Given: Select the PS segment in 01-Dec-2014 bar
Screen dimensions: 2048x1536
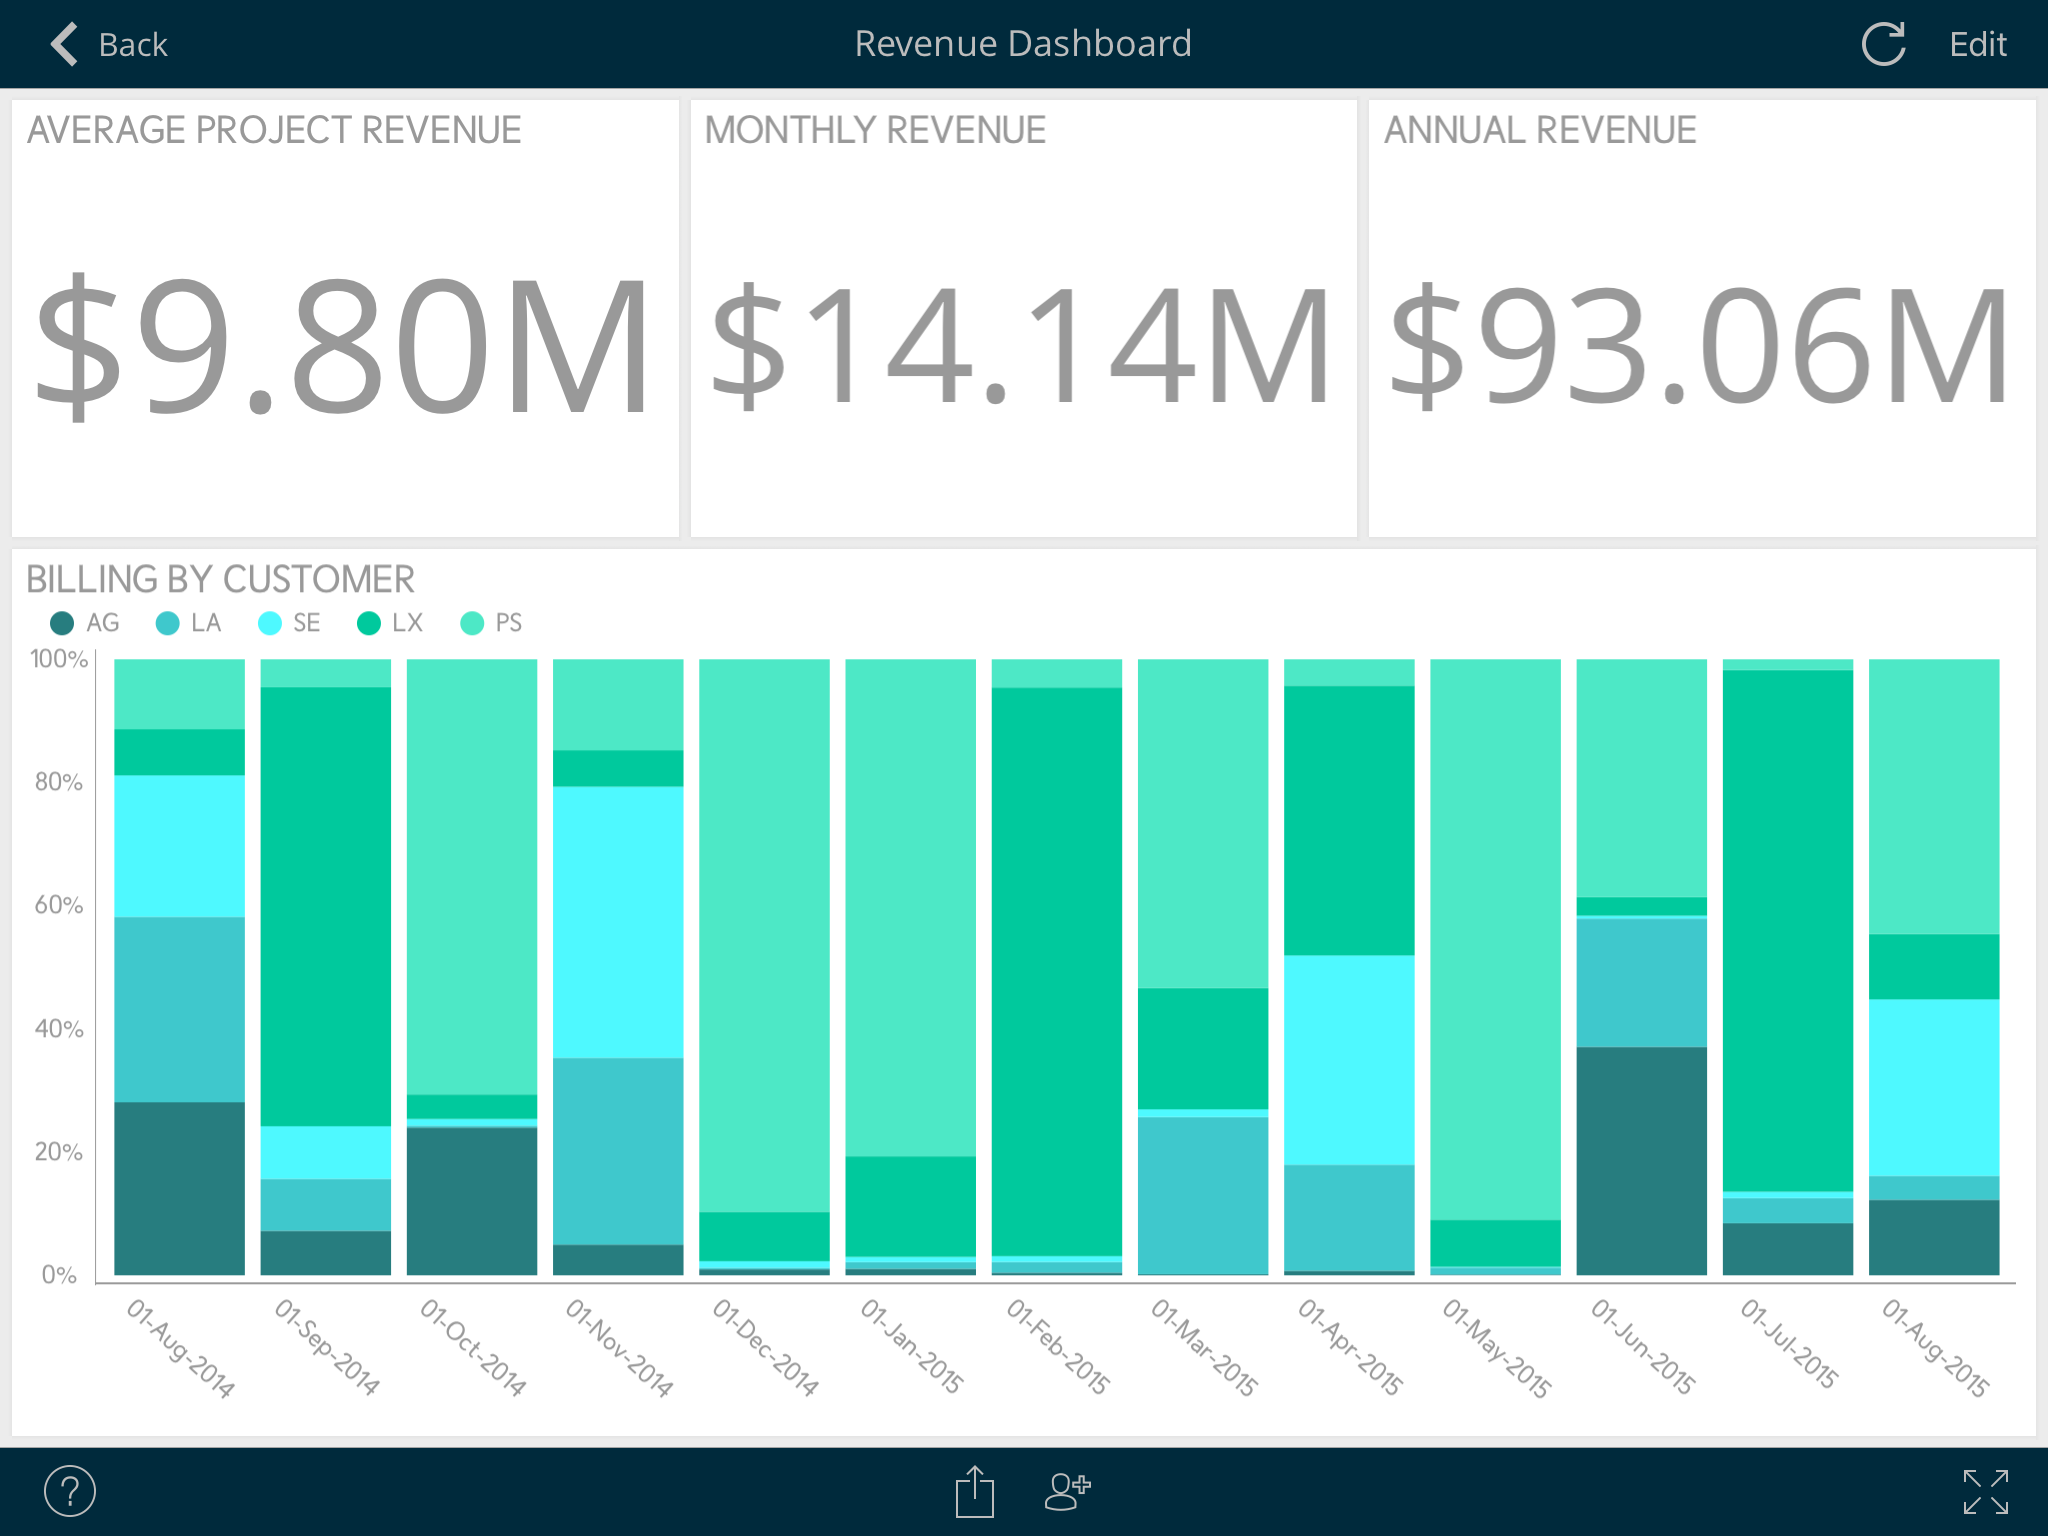Looking at the screenshot, I should [764, 935].
